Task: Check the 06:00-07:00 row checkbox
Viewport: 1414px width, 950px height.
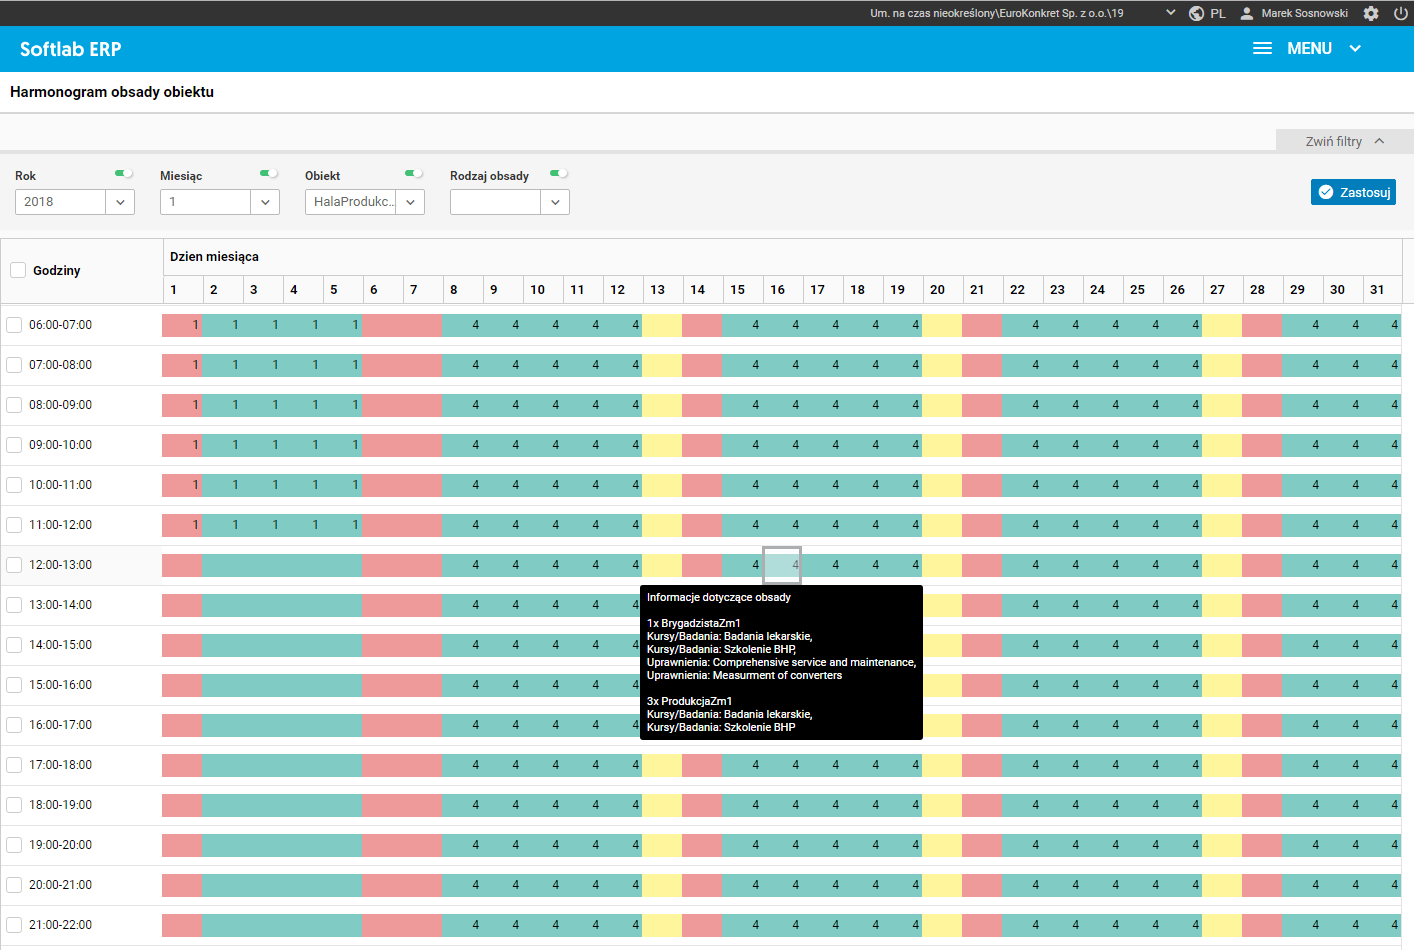Action: point(14,325)
